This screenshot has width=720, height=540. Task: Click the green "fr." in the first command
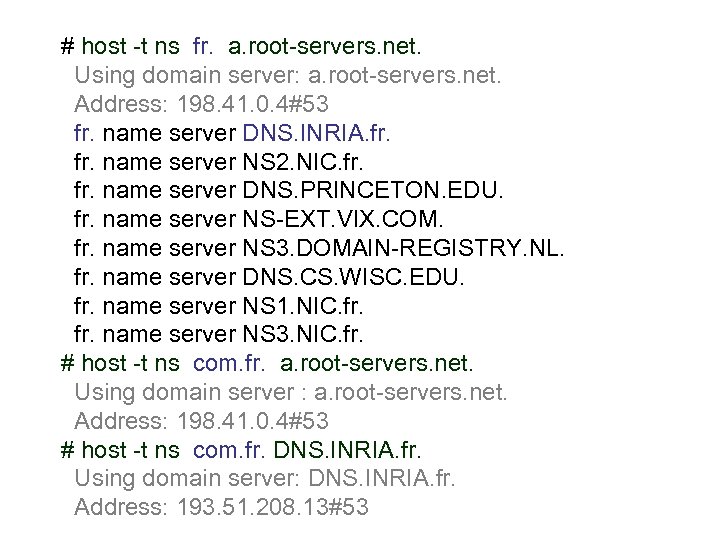click(202, 46)
